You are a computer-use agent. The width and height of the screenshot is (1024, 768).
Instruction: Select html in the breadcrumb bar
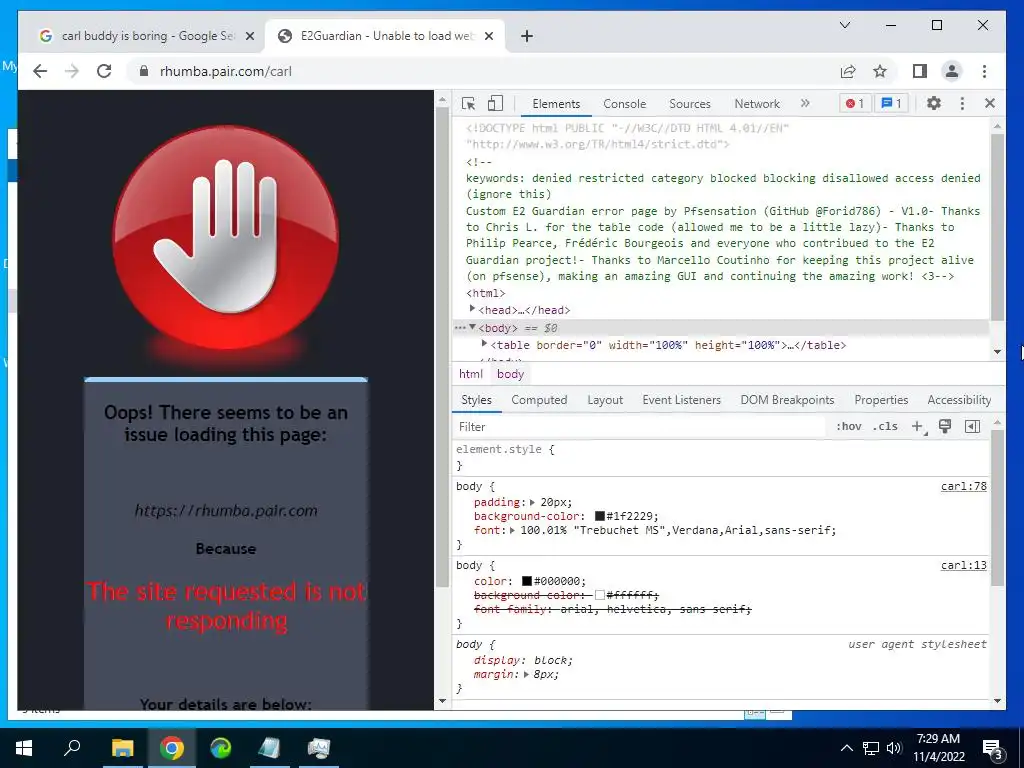point(470,374)
